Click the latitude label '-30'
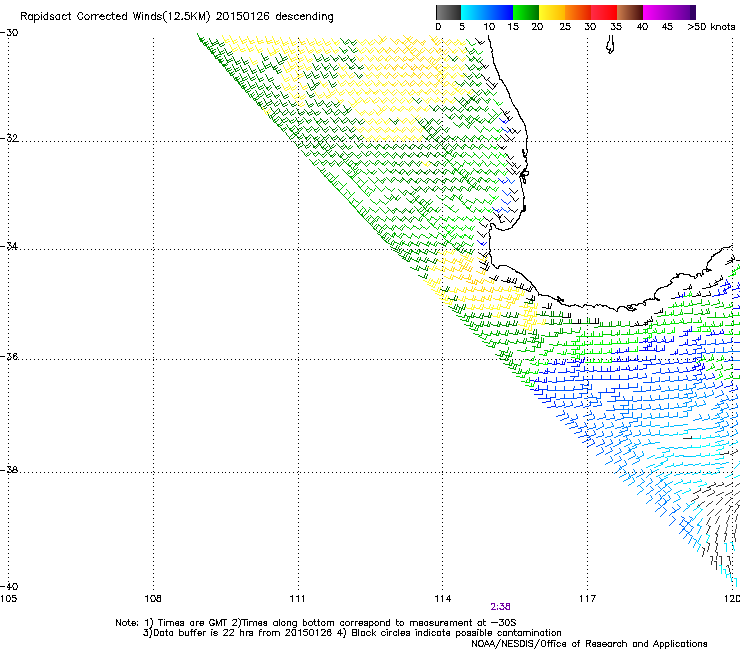 click(x=9, y=33)
